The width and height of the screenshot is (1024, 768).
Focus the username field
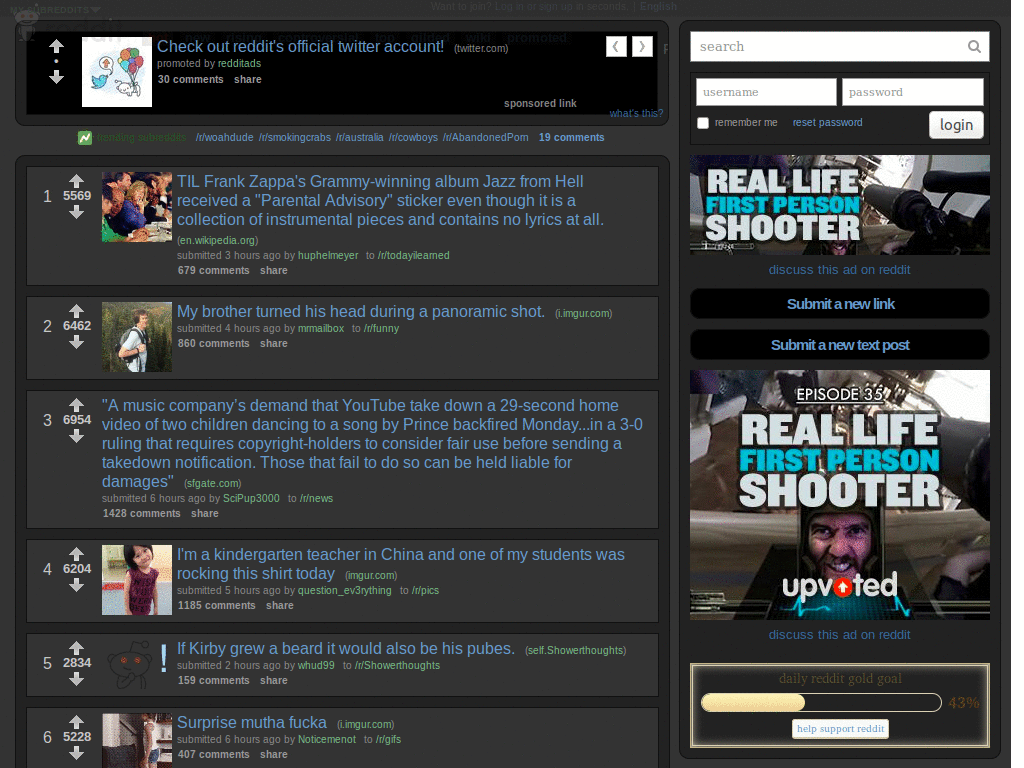pyautogui.click(x=766, y=92)
